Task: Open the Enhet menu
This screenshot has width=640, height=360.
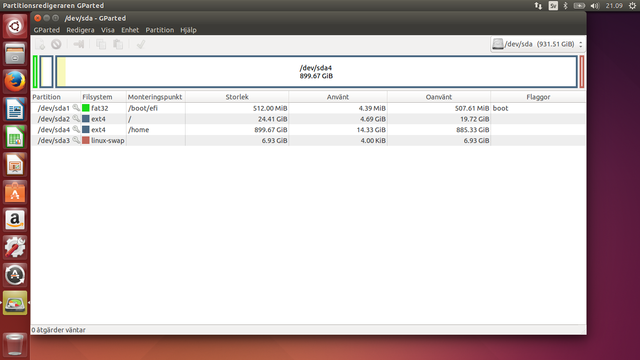Action: click(x=130, y=30)
